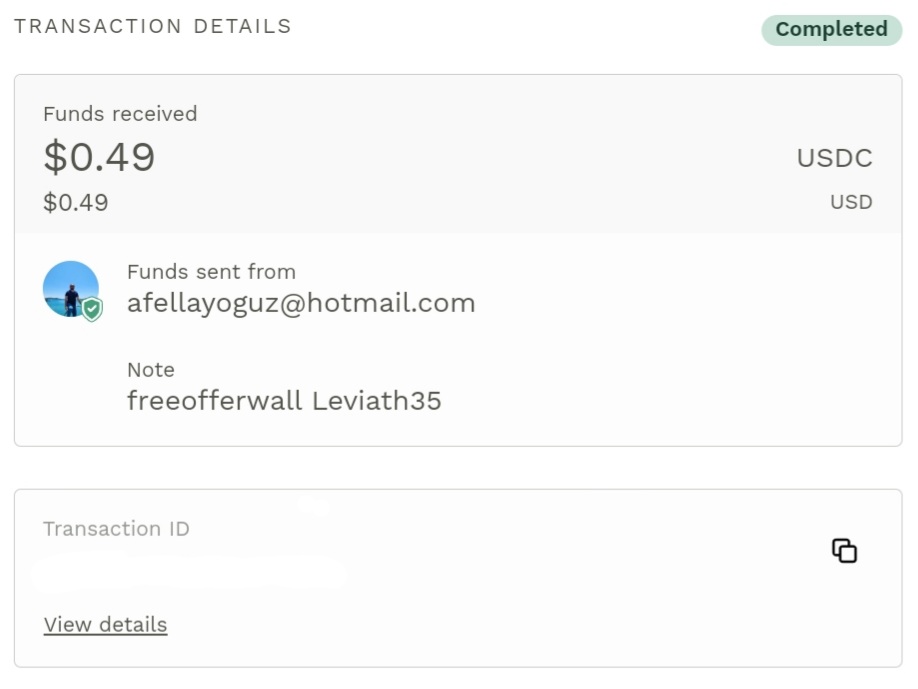Screen dimensions: 918x689
Task: Click the sender's profile avatar
Action: click(x=71, y=289)
